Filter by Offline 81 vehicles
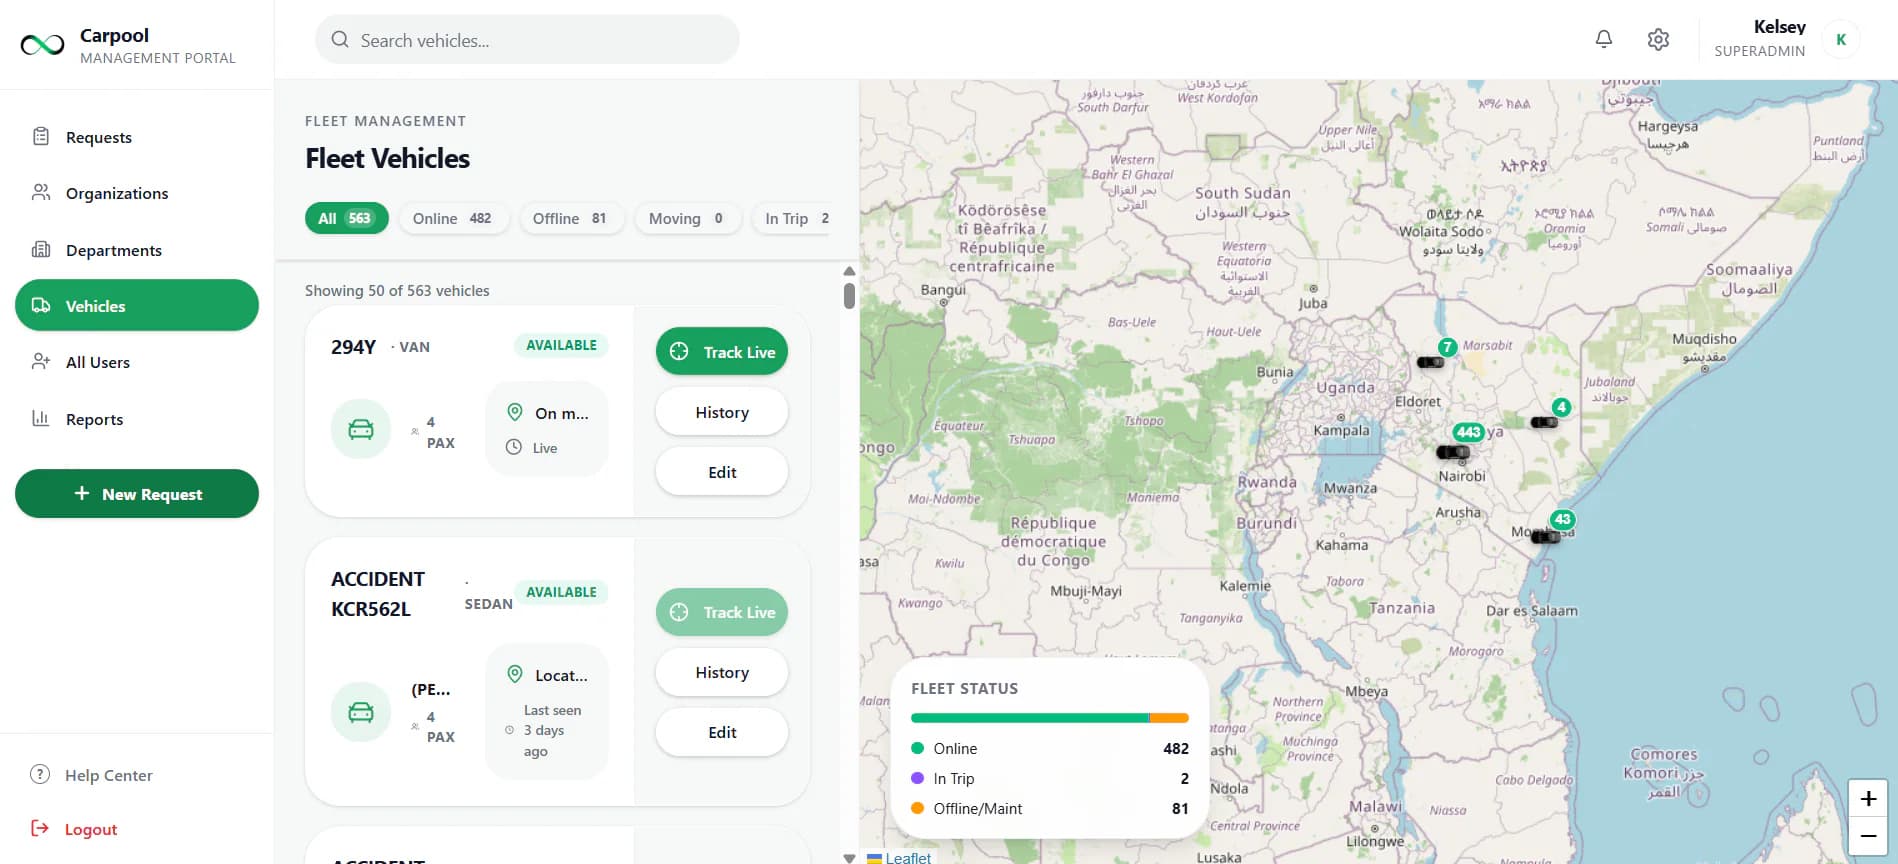Screen dimensions: 1898x864 [x=571, y=218]
